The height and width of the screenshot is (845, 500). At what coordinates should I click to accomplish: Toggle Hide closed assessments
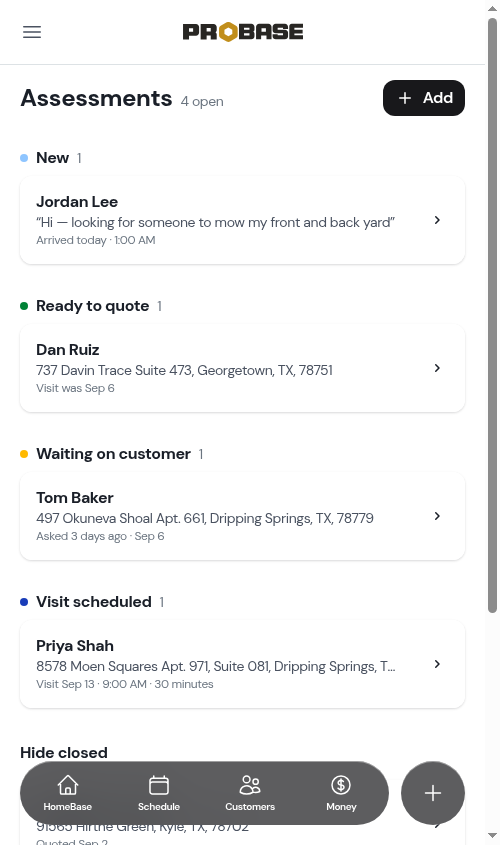click(64, 752)
